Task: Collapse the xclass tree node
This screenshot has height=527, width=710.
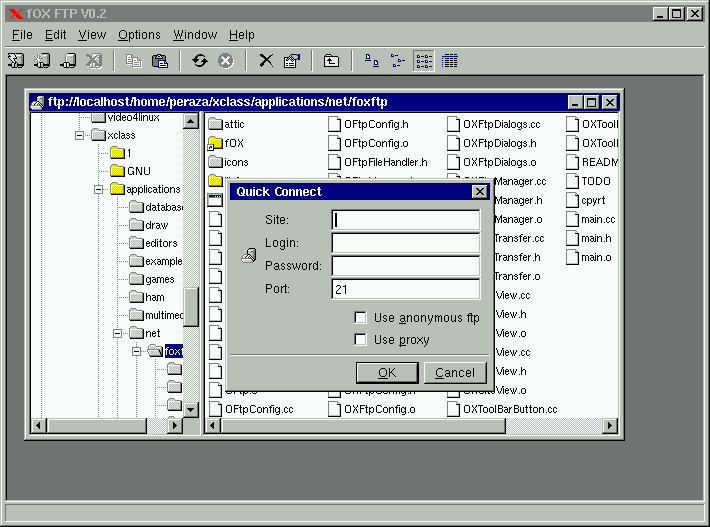Action: point(80,135)
